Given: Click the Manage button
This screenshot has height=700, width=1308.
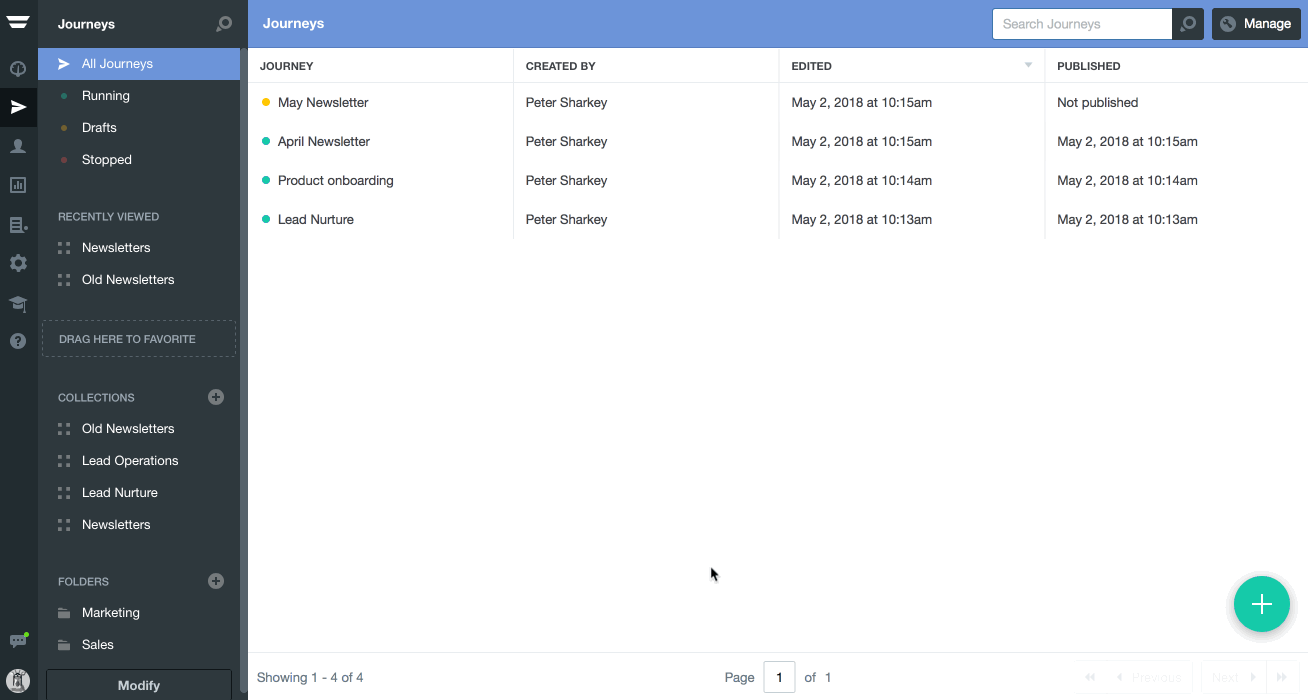Looking at the screenshot, I should tap(1256, 23).
